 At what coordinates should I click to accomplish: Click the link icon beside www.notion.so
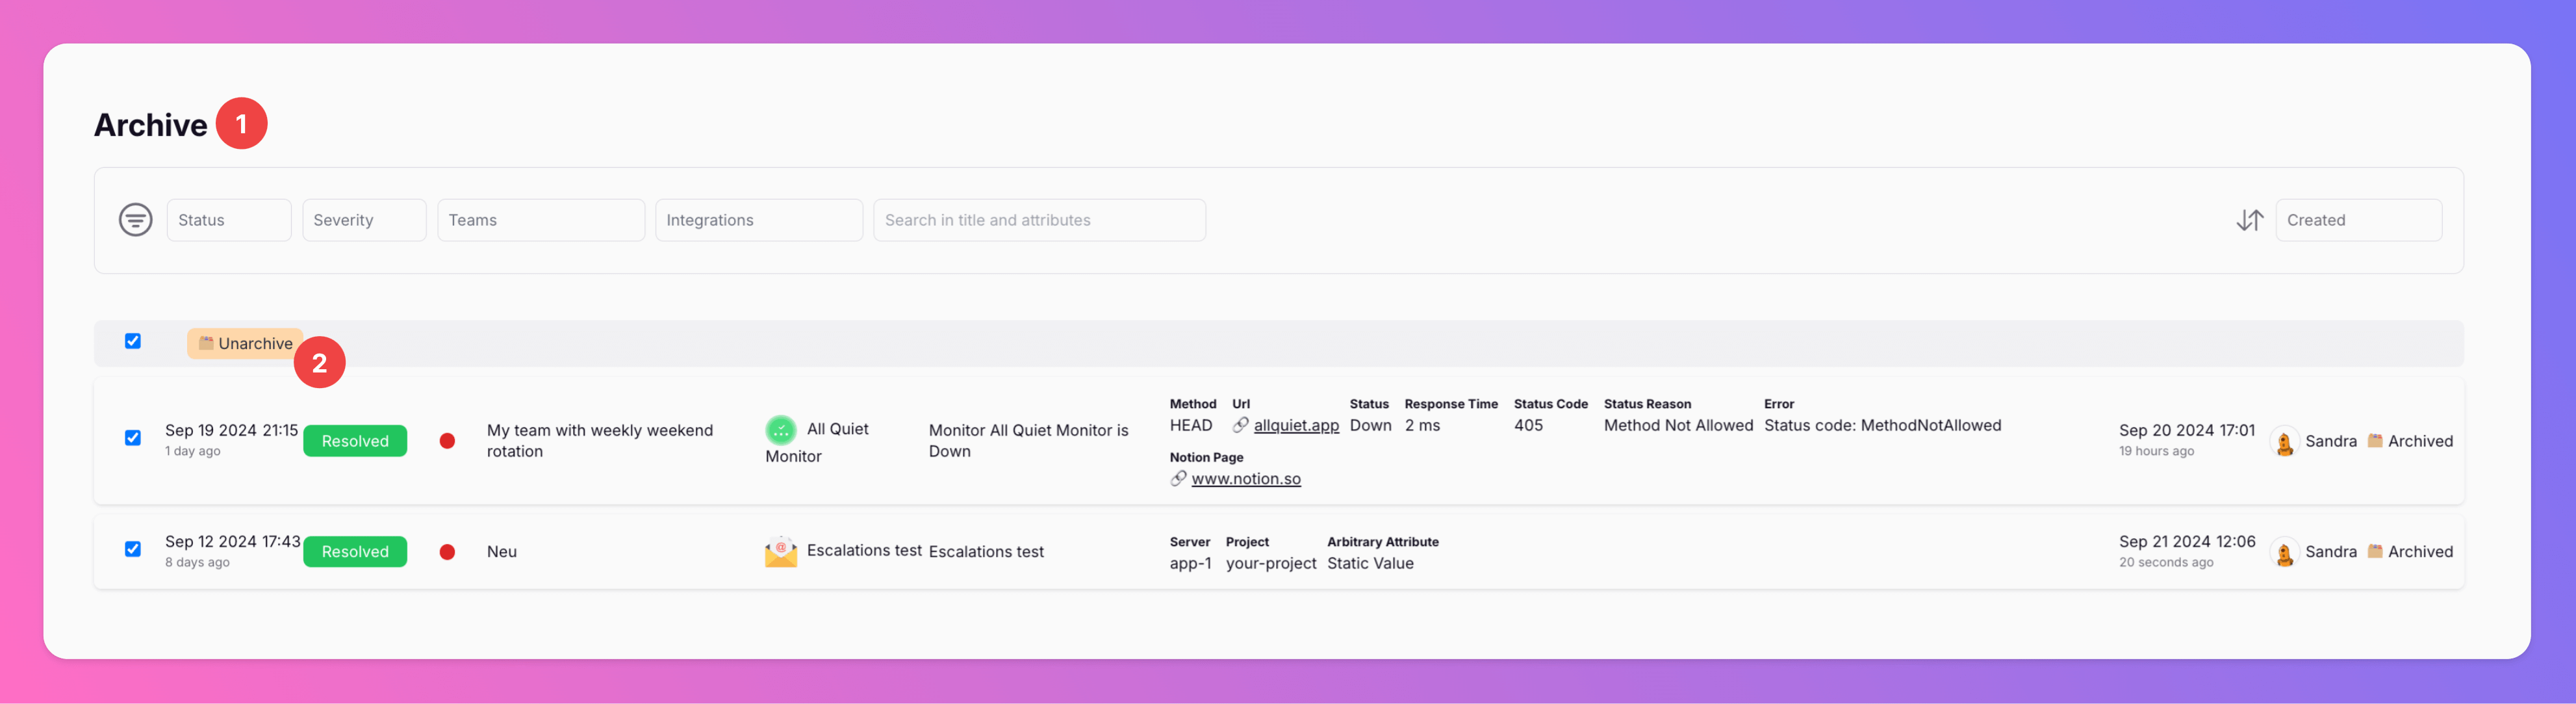[1178, 479]
